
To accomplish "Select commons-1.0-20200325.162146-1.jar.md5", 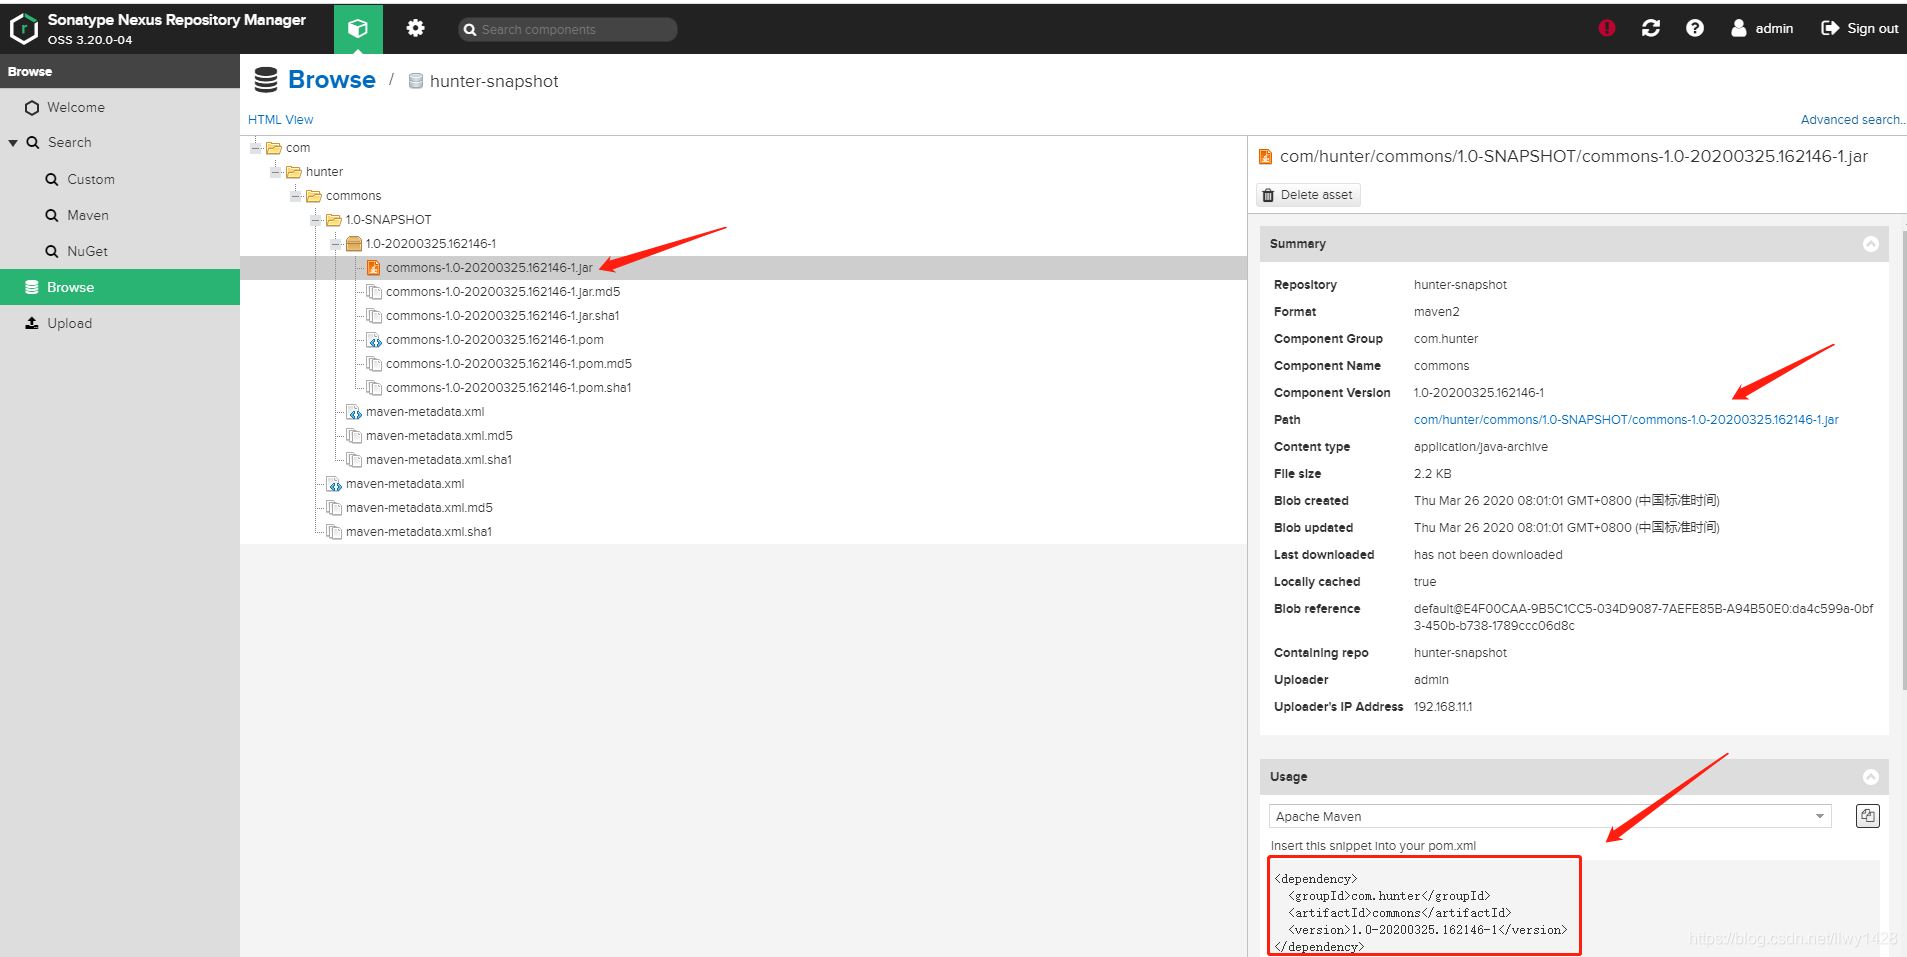I will coord(503,291).
